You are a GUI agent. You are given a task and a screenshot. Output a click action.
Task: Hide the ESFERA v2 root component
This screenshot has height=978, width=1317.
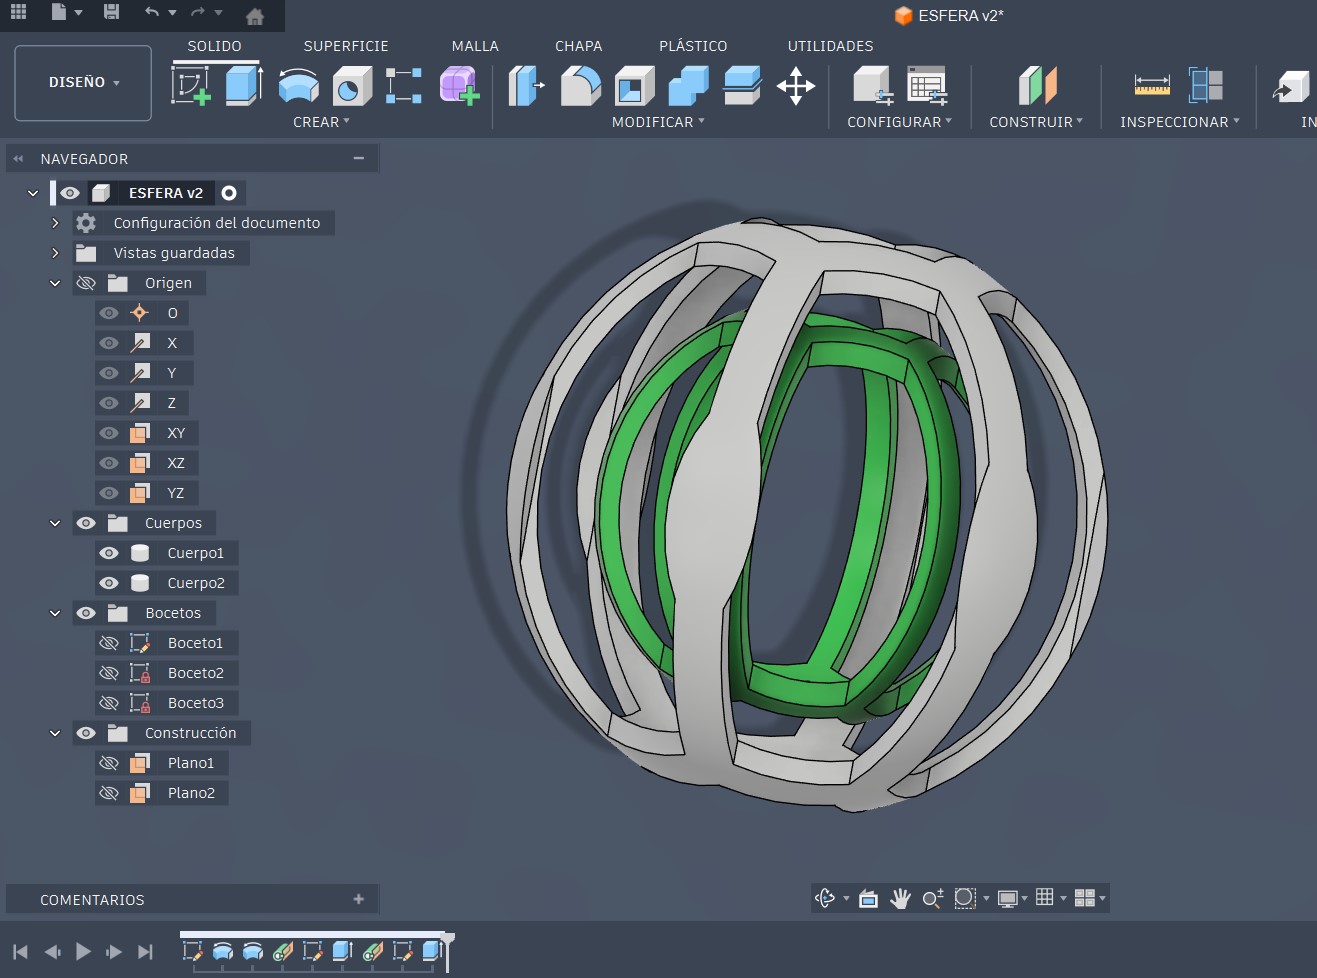pos(69,193)
